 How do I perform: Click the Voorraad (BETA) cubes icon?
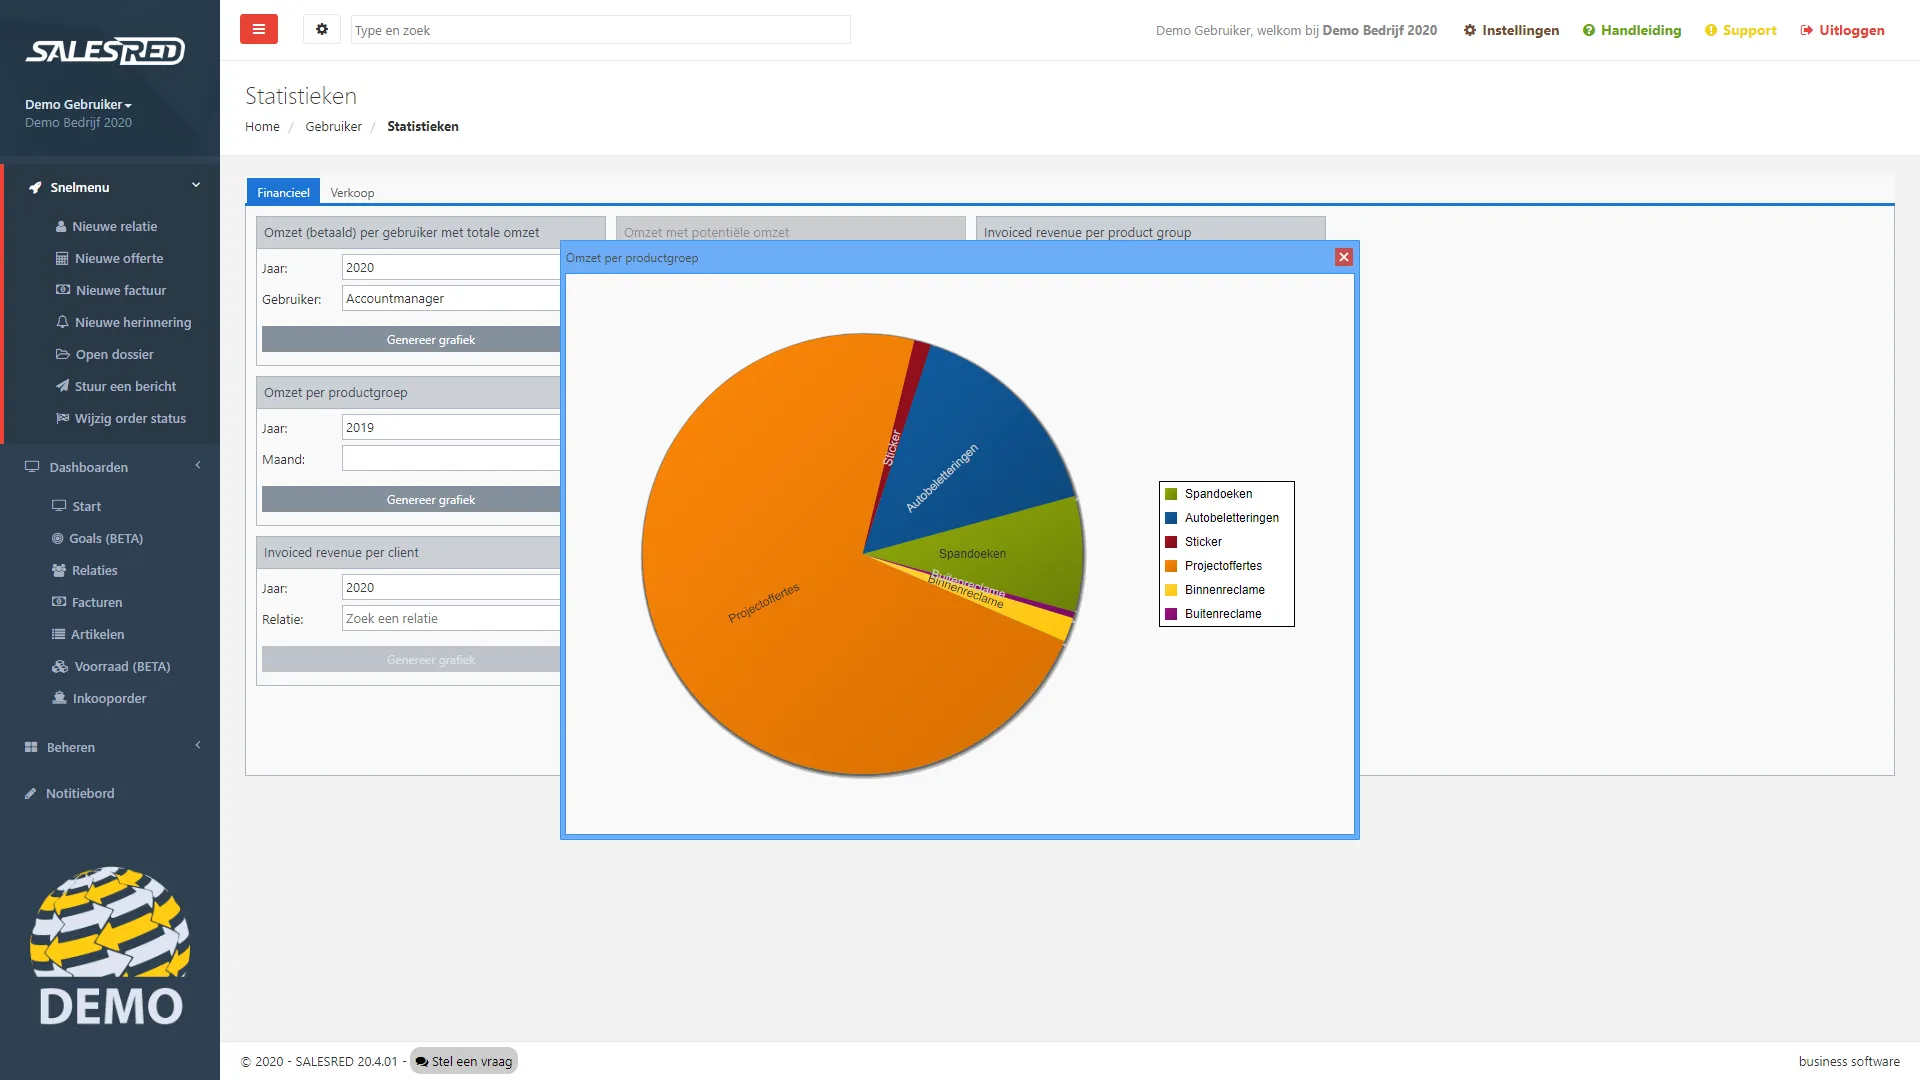point(60,666)
